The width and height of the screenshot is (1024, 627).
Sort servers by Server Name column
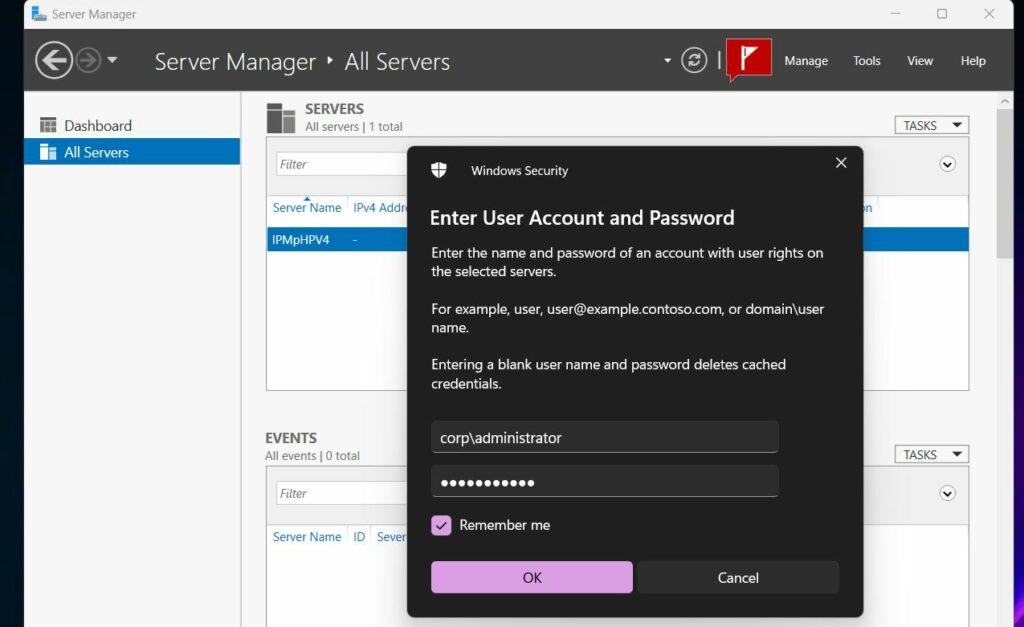tap(307, 208)
